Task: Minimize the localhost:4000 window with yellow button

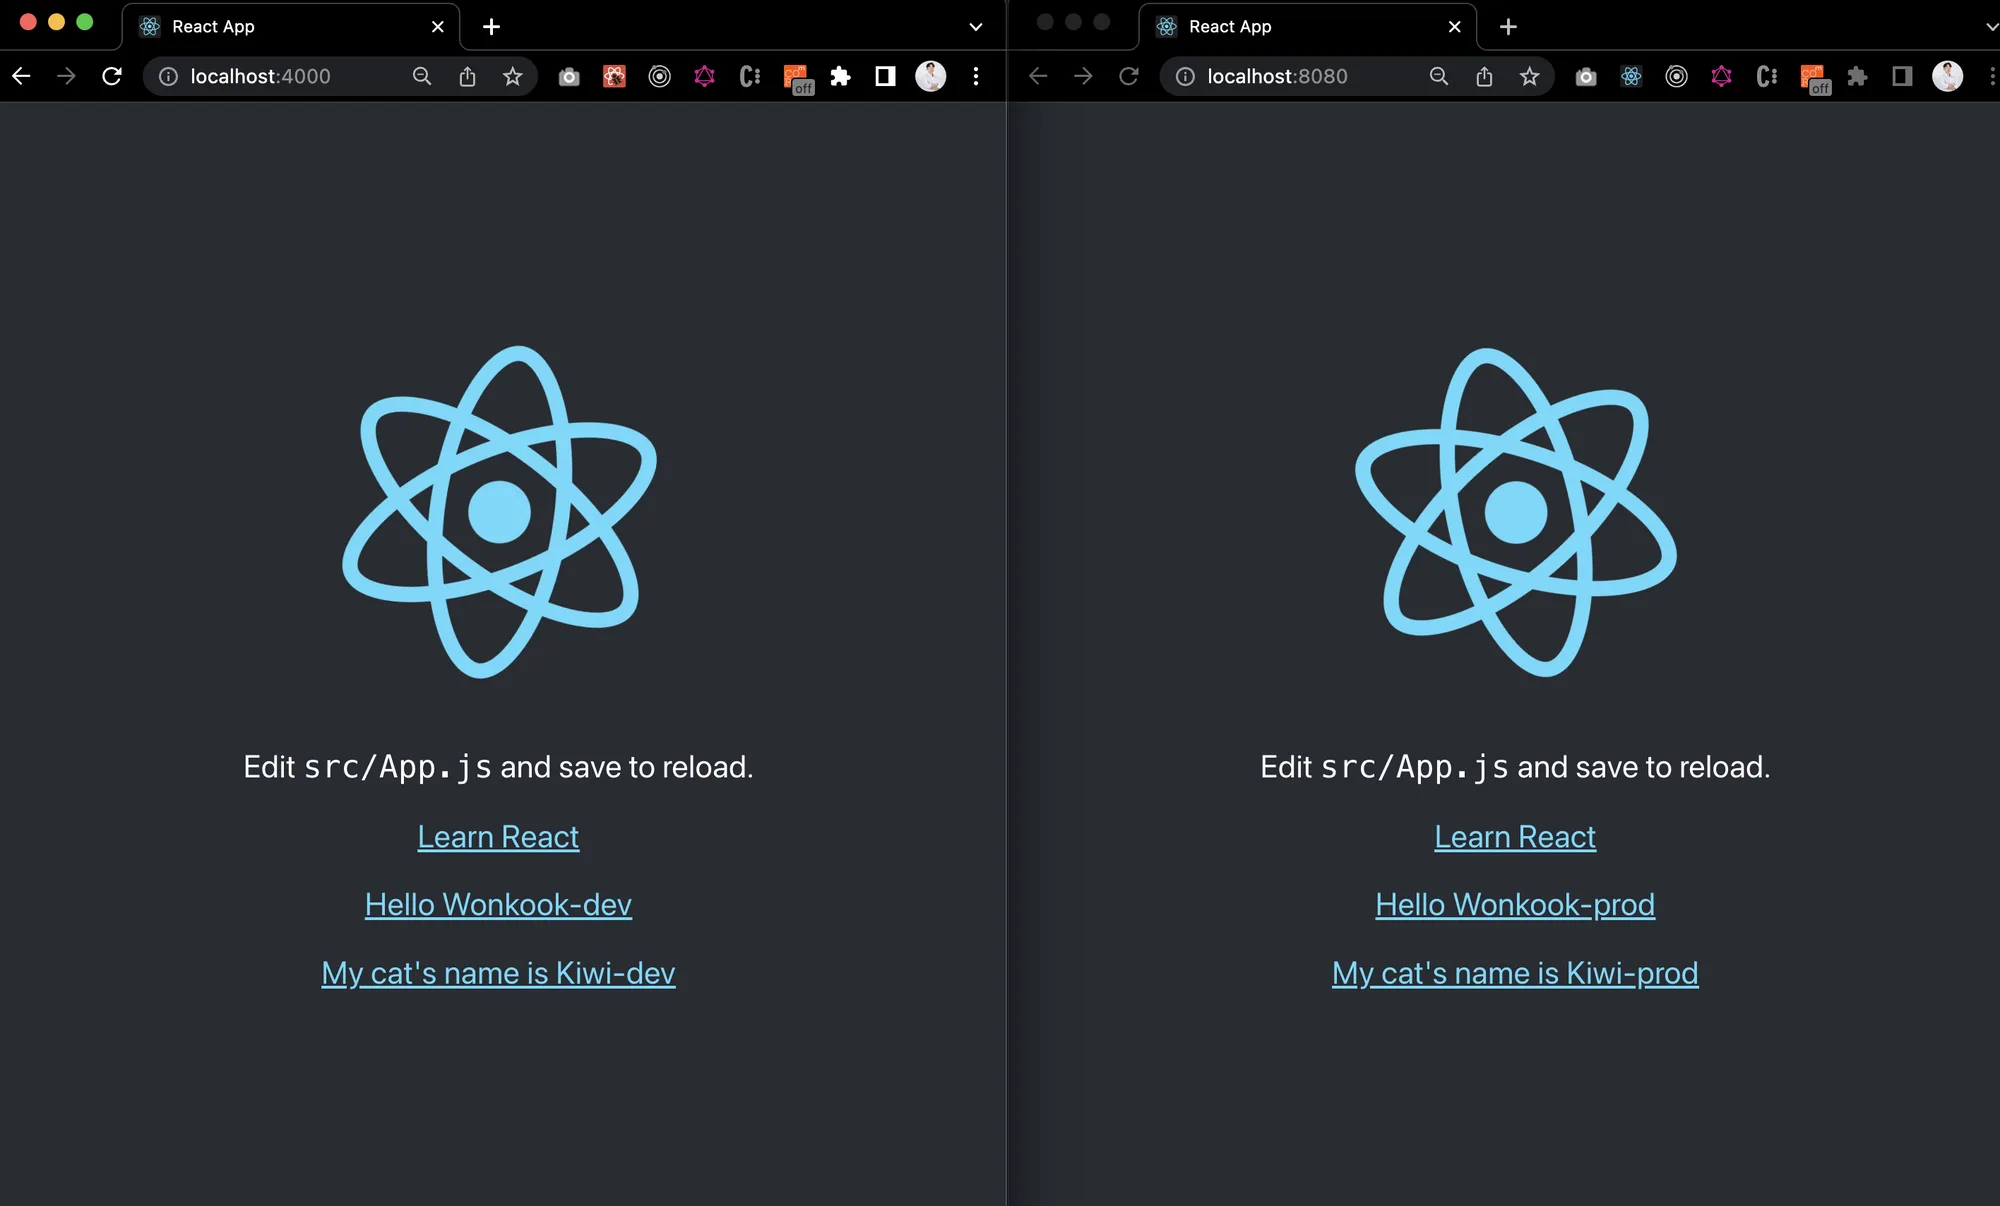Action: [x=56, y=22]
